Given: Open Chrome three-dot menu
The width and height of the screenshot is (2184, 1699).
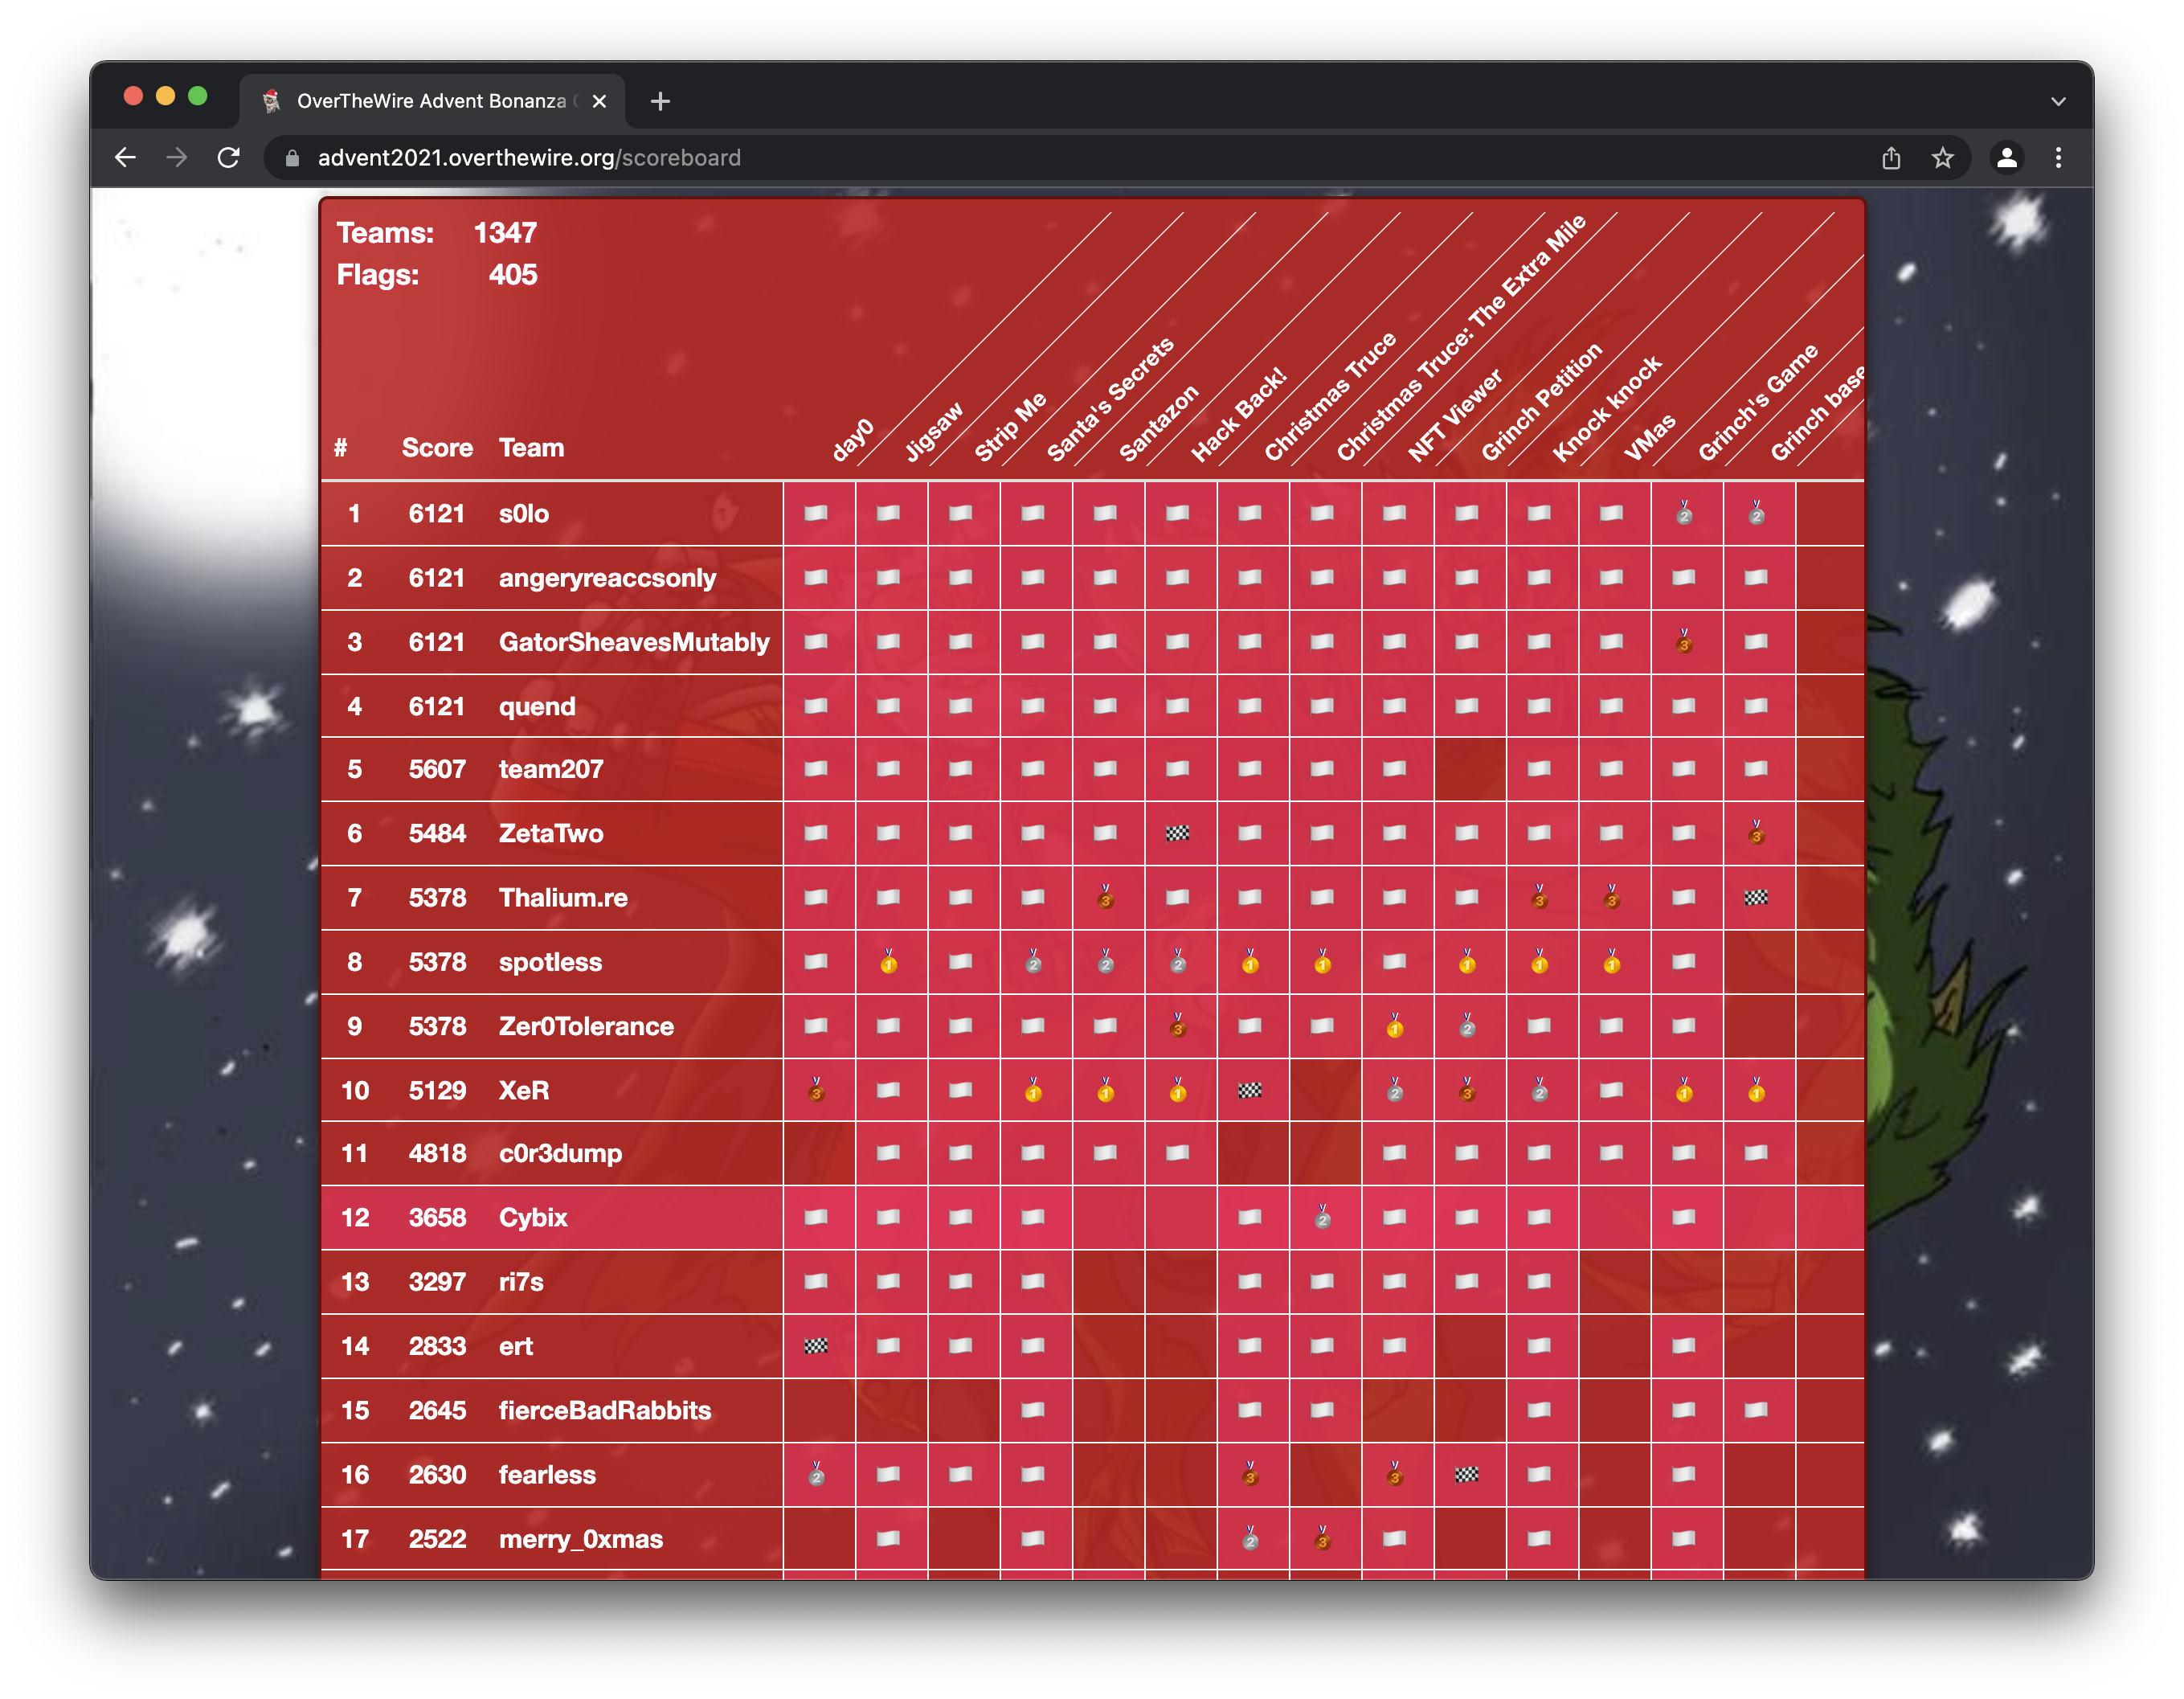Looking at the screenshot, I should 2058,158.
